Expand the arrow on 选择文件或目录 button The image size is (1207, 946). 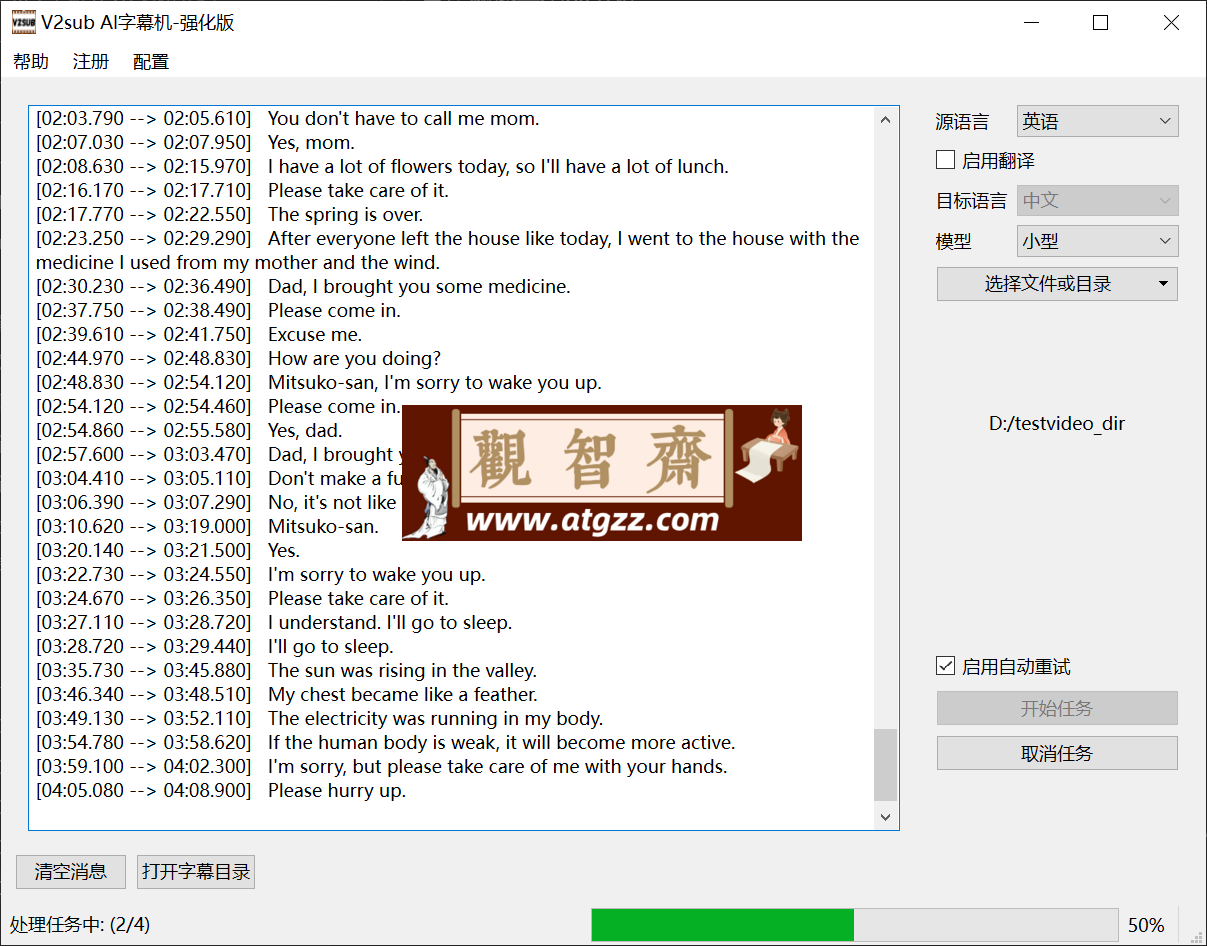coord(1163,284)
